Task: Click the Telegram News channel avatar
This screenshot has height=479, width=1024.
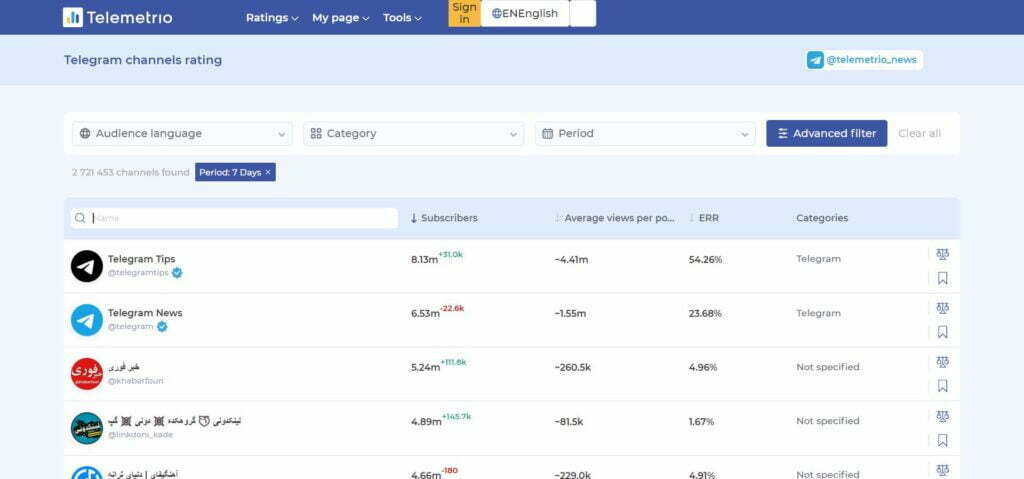Action: (x=87, y=320)
